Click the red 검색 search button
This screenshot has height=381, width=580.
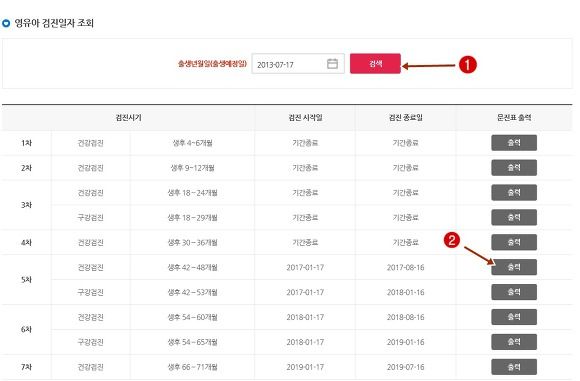pos(375,64)
